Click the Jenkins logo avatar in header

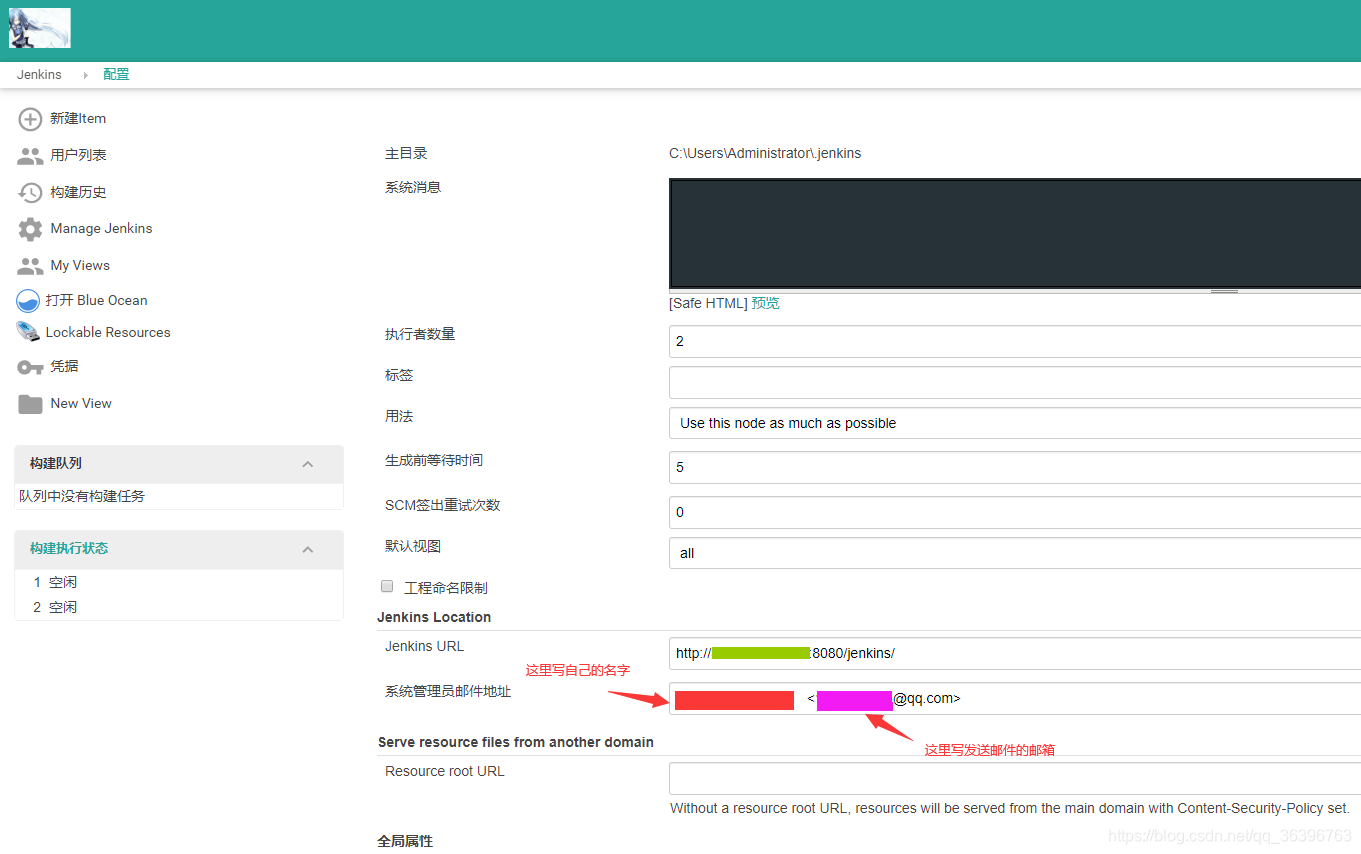40,28
